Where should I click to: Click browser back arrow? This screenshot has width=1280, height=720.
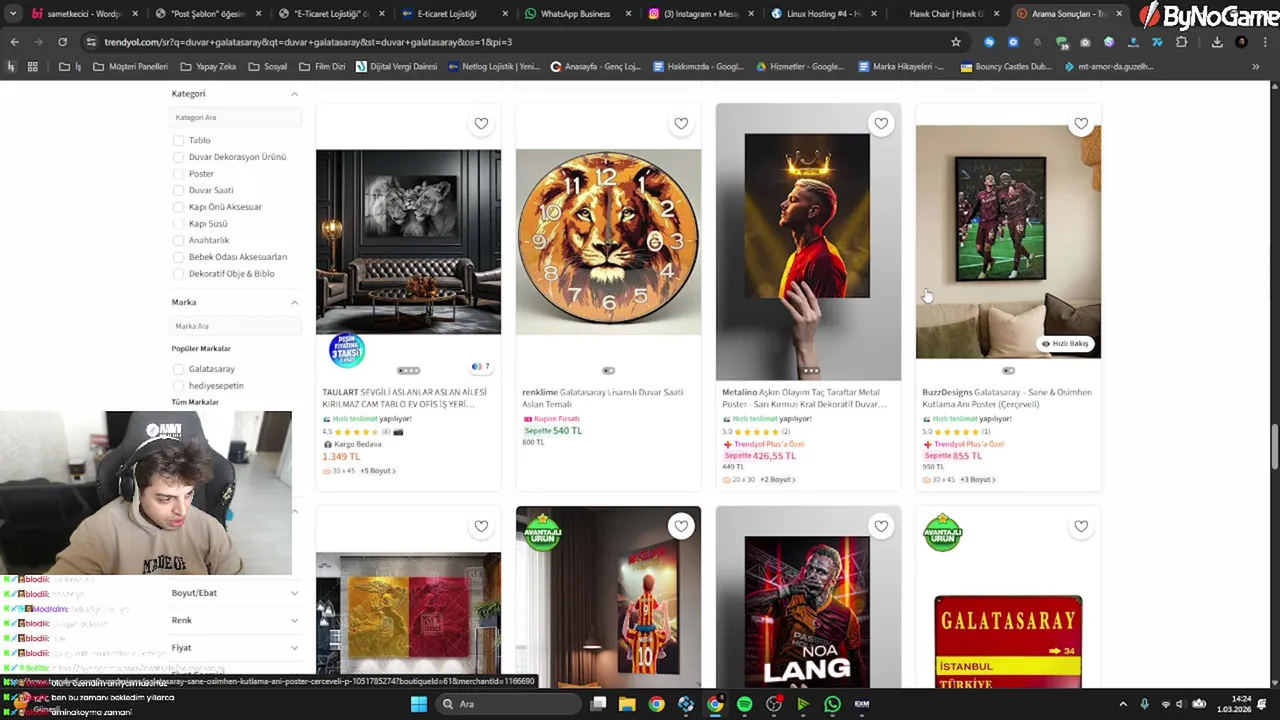(x=14, y=42)
